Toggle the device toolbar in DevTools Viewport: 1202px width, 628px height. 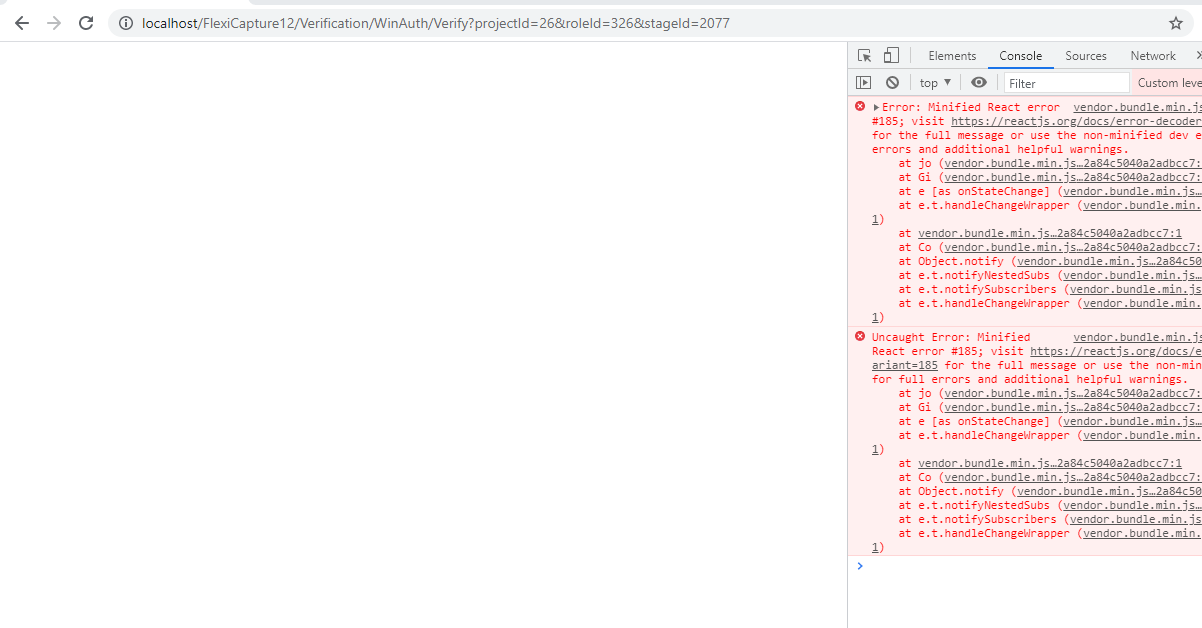[891, 56]
